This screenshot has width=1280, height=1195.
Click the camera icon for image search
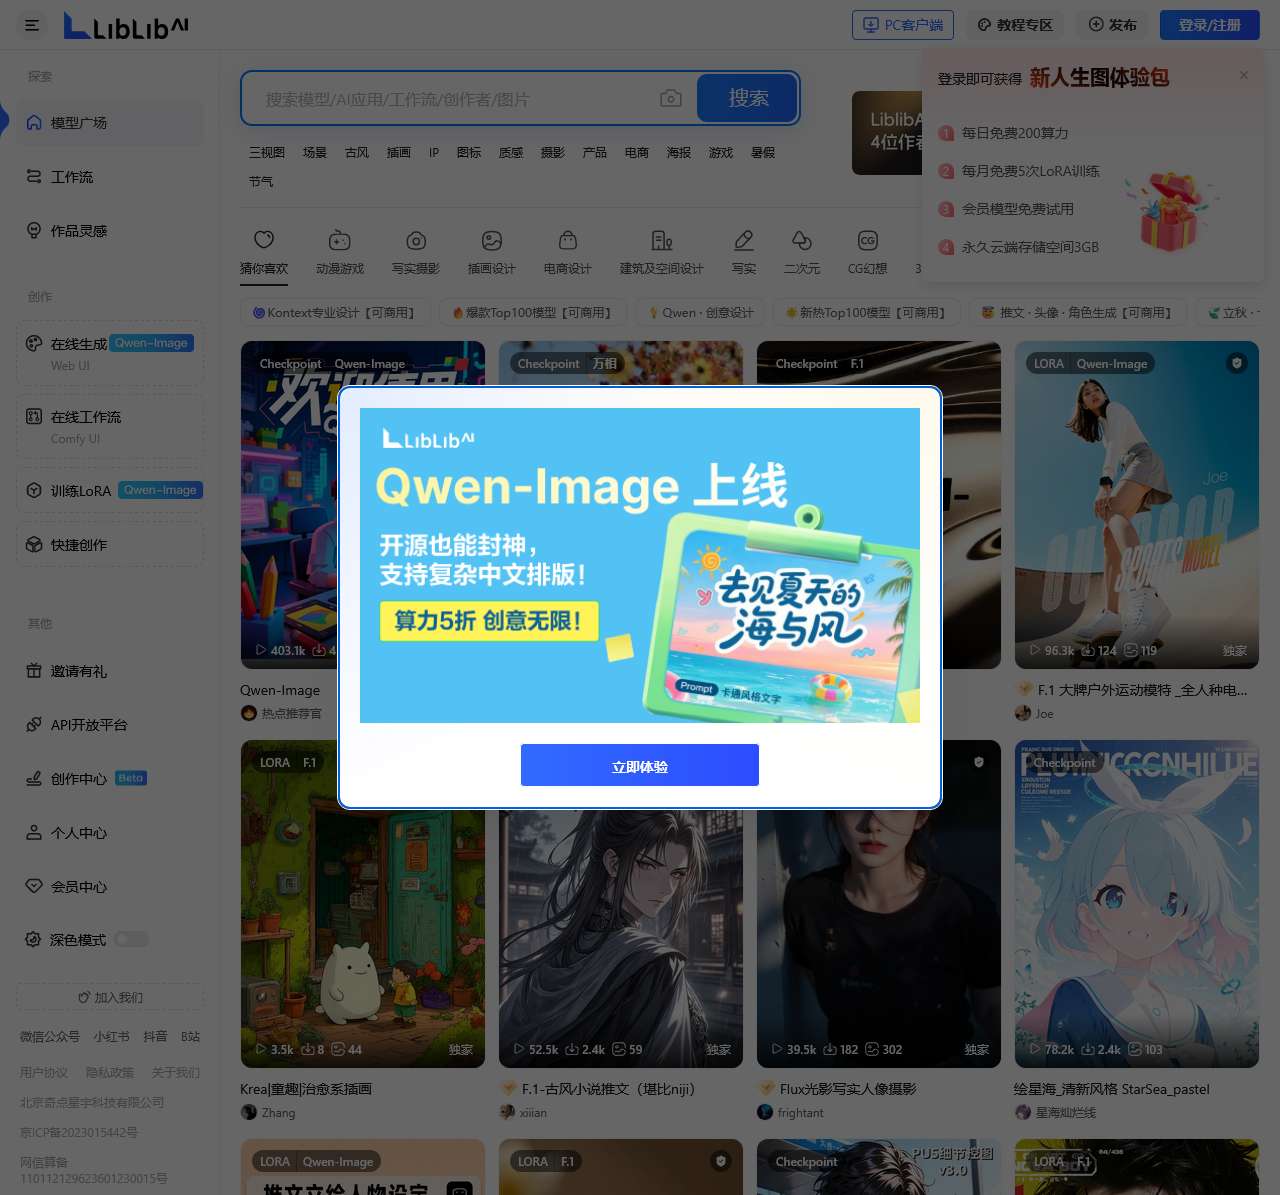pos(670,98)
